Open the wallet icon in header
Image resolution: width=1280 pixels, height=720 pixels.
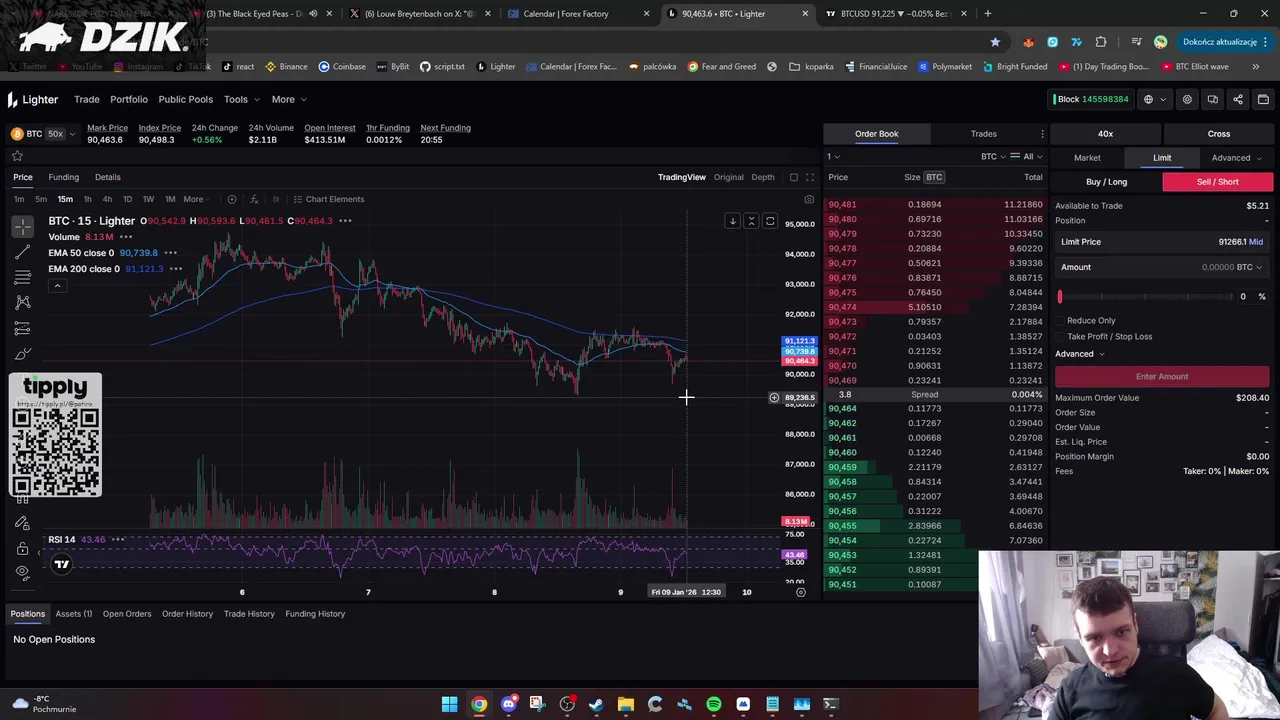click(x=1263, y=99)
